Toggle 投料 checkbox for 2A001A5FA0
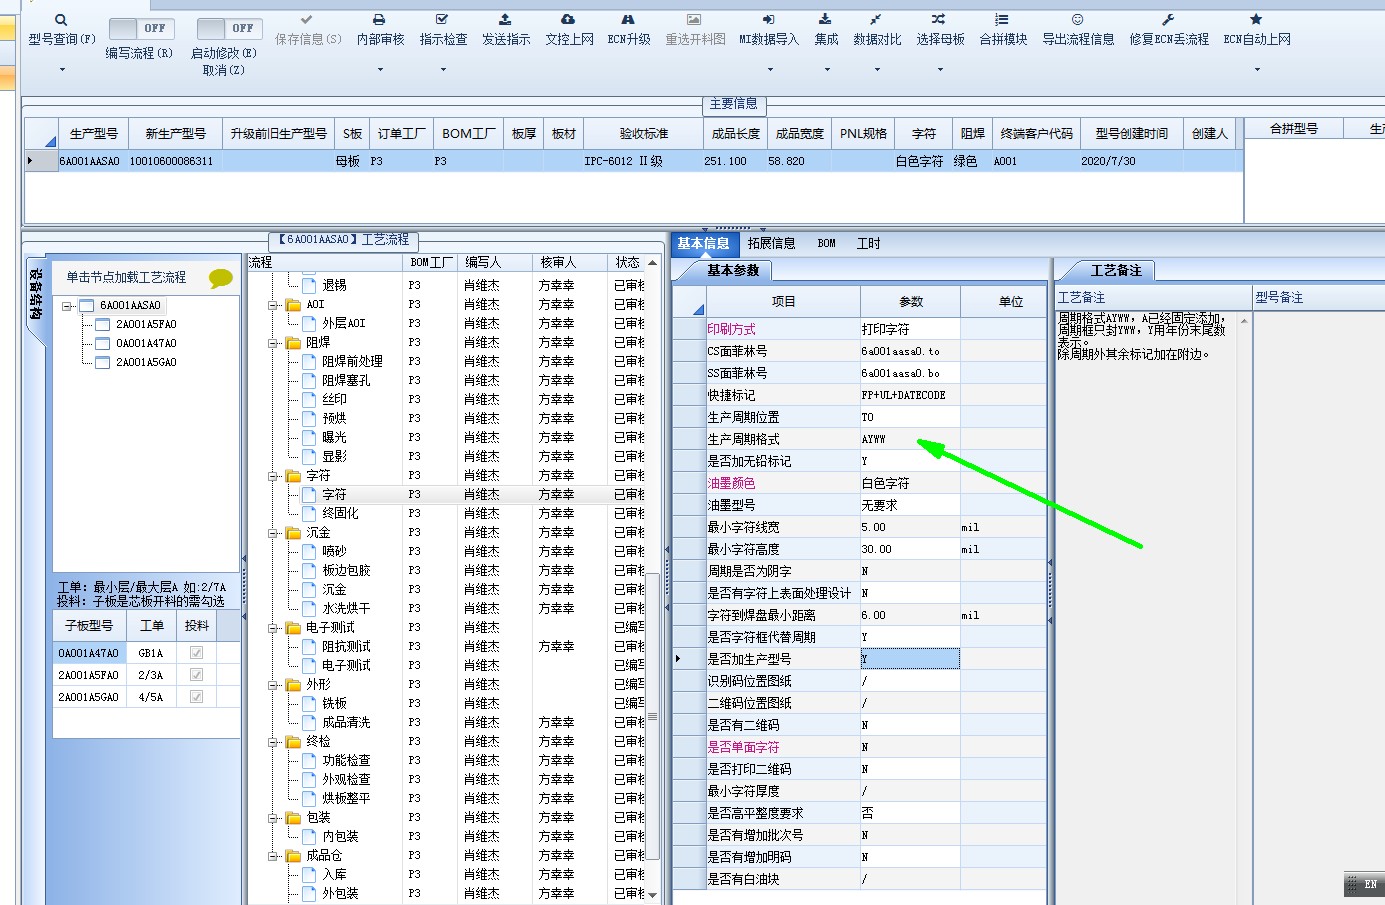 pos(196,675)
